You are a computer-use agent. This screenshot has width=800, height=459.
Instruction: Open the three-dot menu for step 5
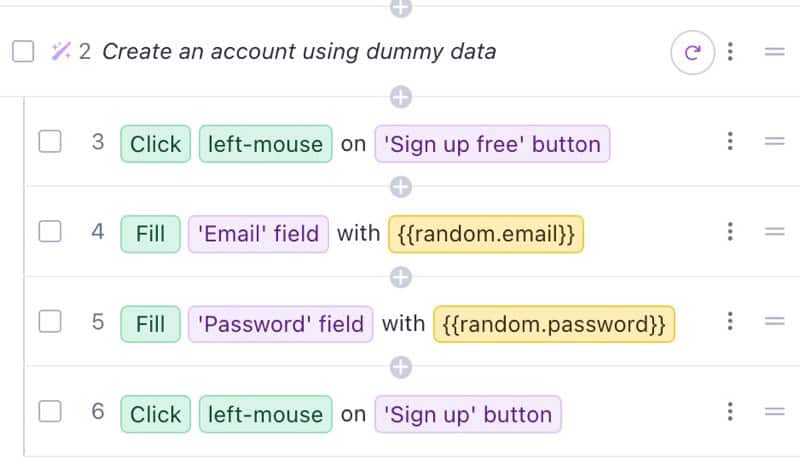tap(730, 321)
